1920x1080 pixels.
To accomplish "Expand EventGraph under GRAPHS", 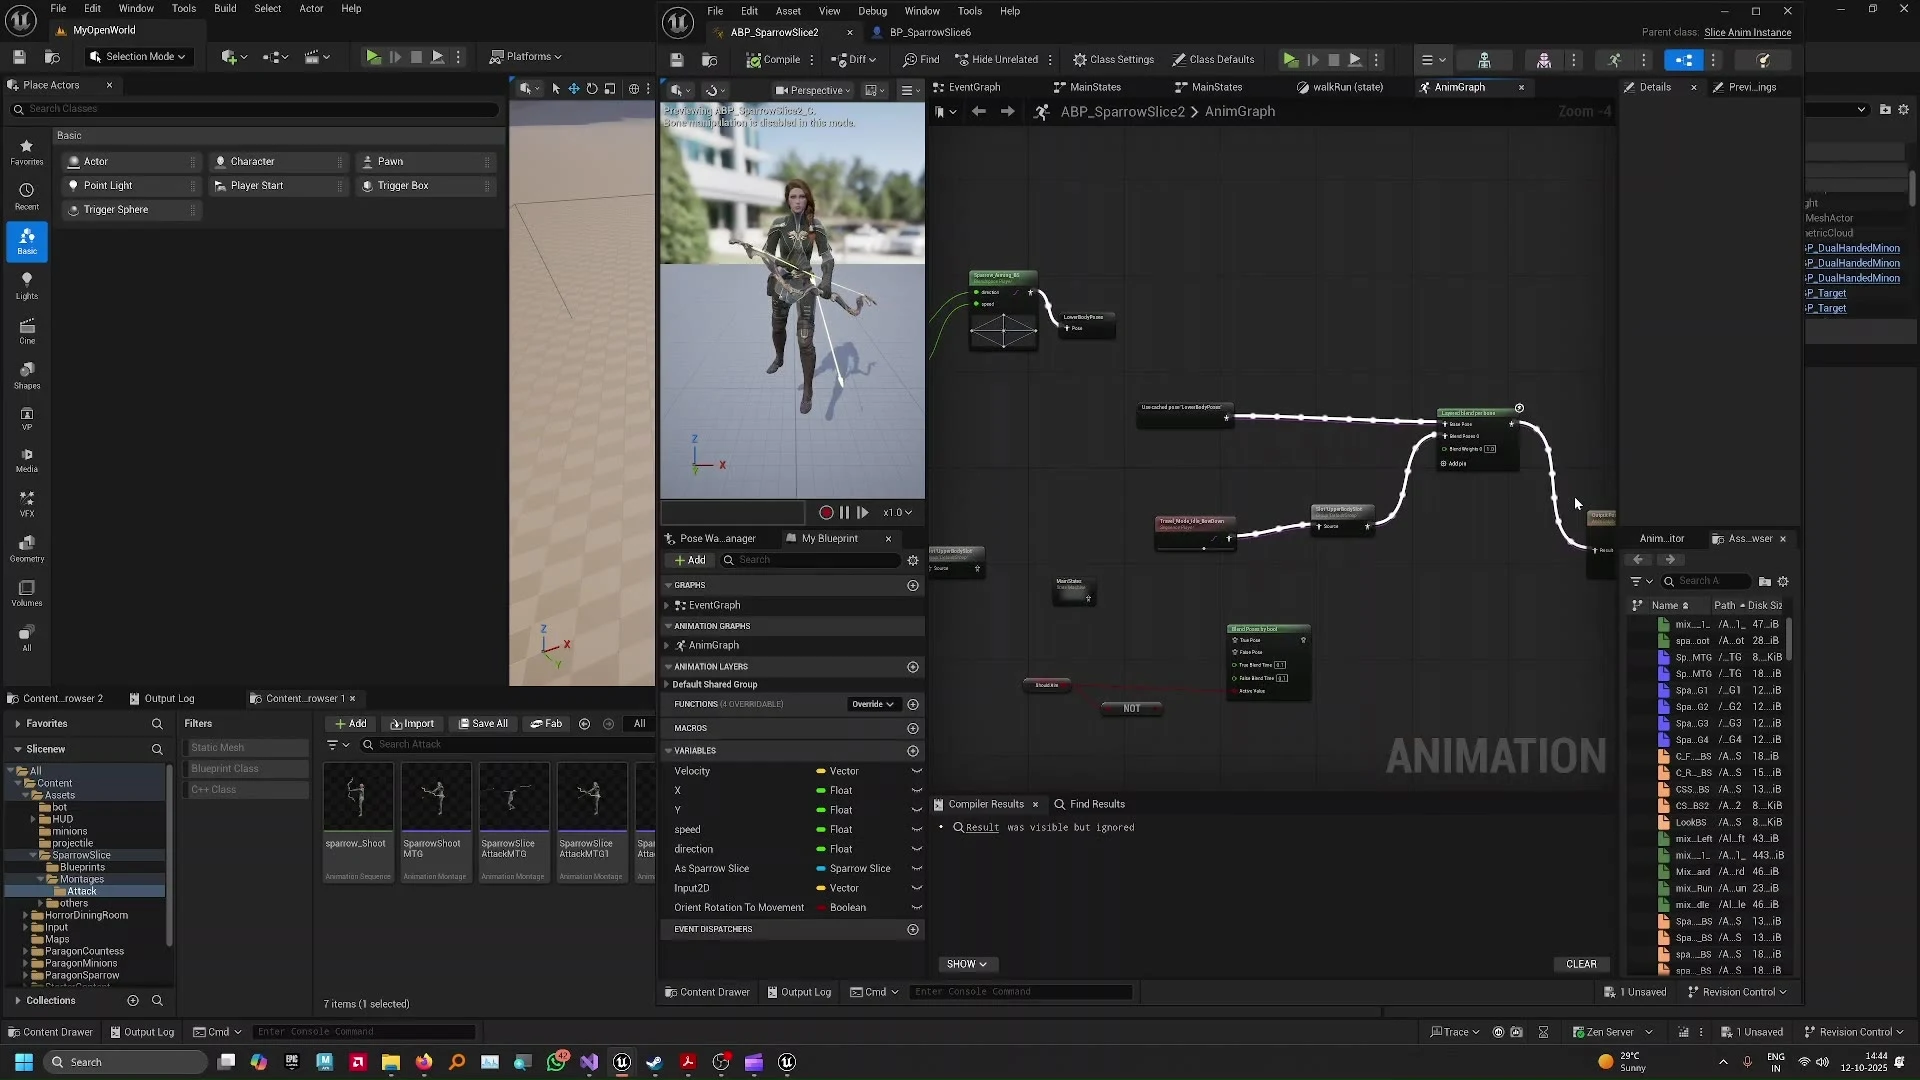I will (667, 606).
